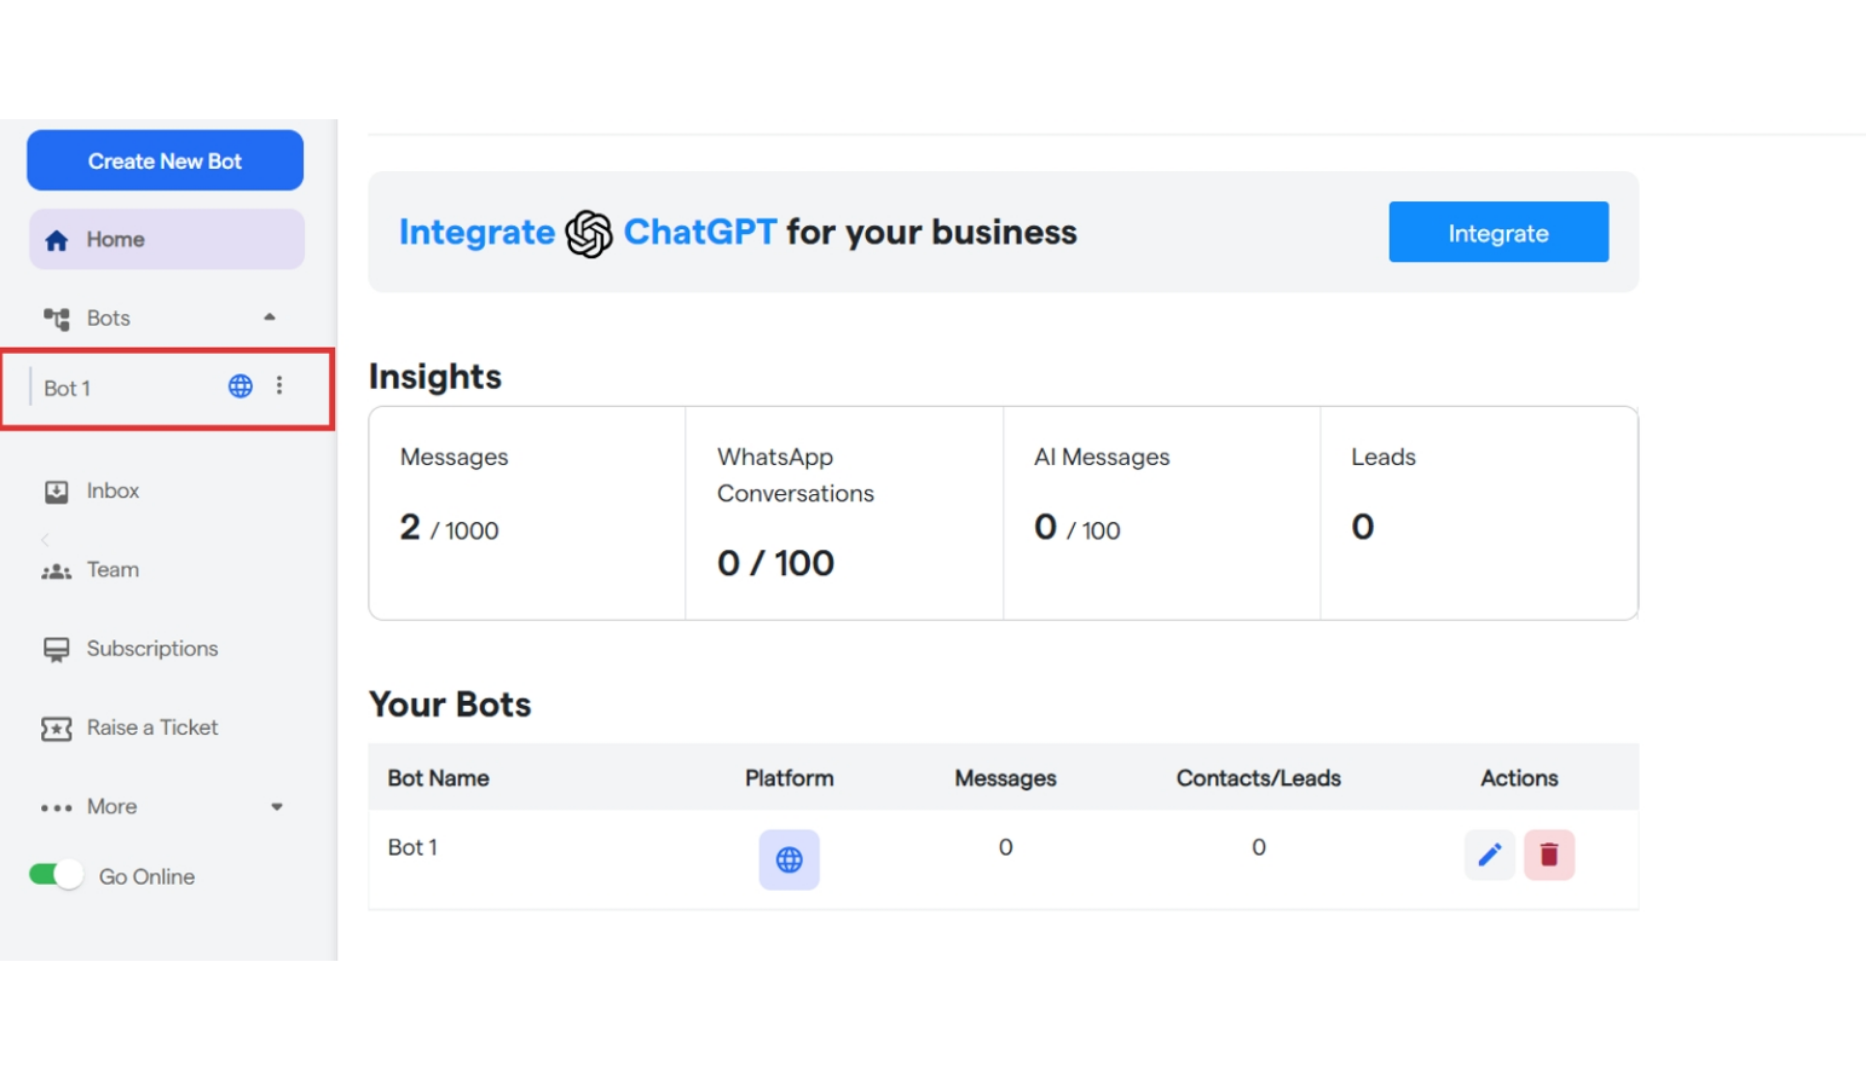Collapse the sidebar with the arrow
This screenshot has height=1080, width=1866.
pos(44,540)
